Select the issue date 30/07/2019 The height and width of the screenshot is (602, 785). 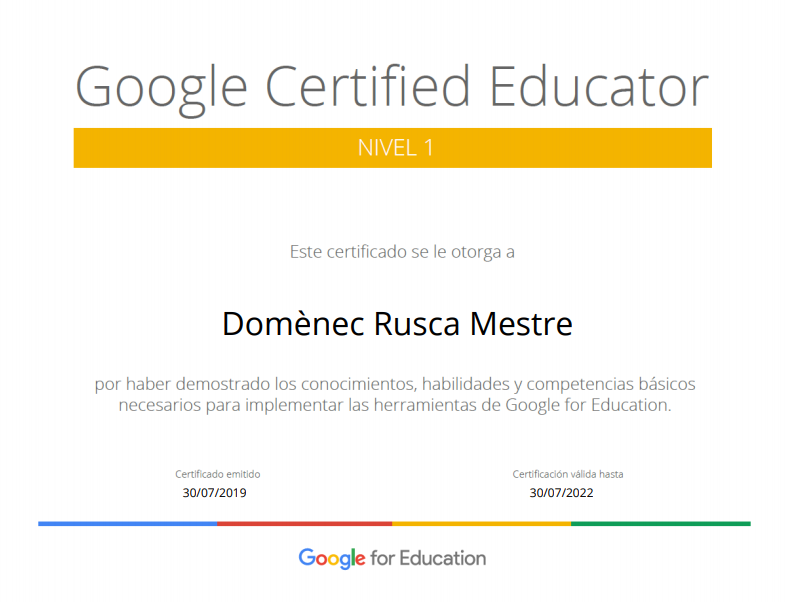click(x=214, y=492)
